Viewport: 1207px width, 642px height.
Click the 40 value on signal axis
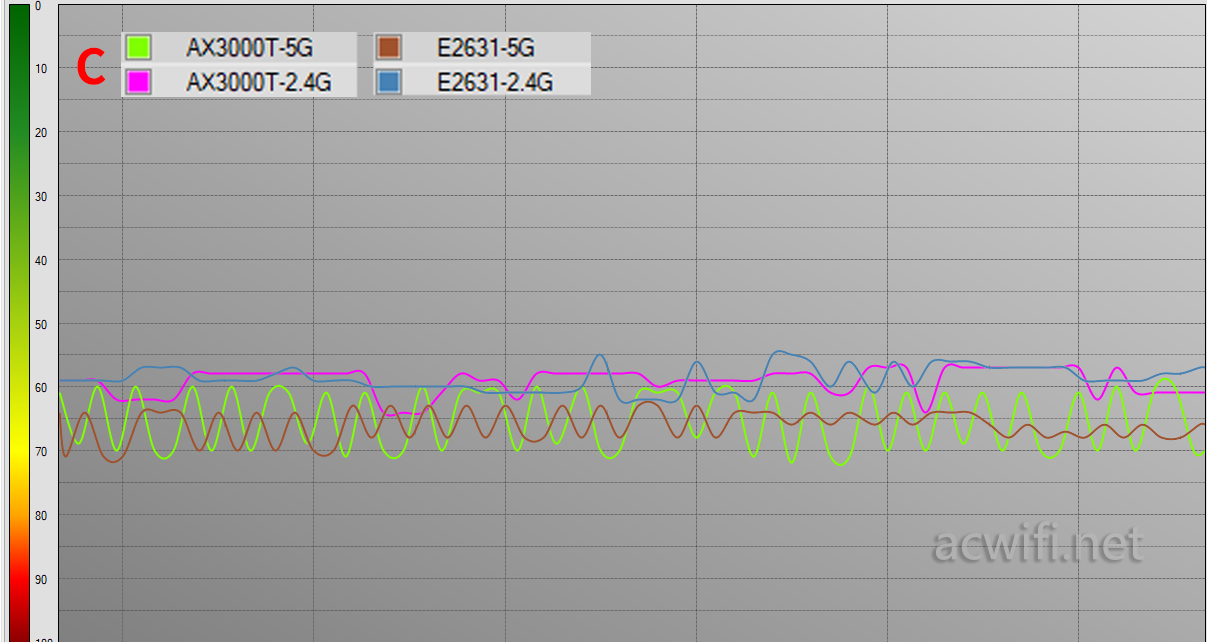click(41, 260)
